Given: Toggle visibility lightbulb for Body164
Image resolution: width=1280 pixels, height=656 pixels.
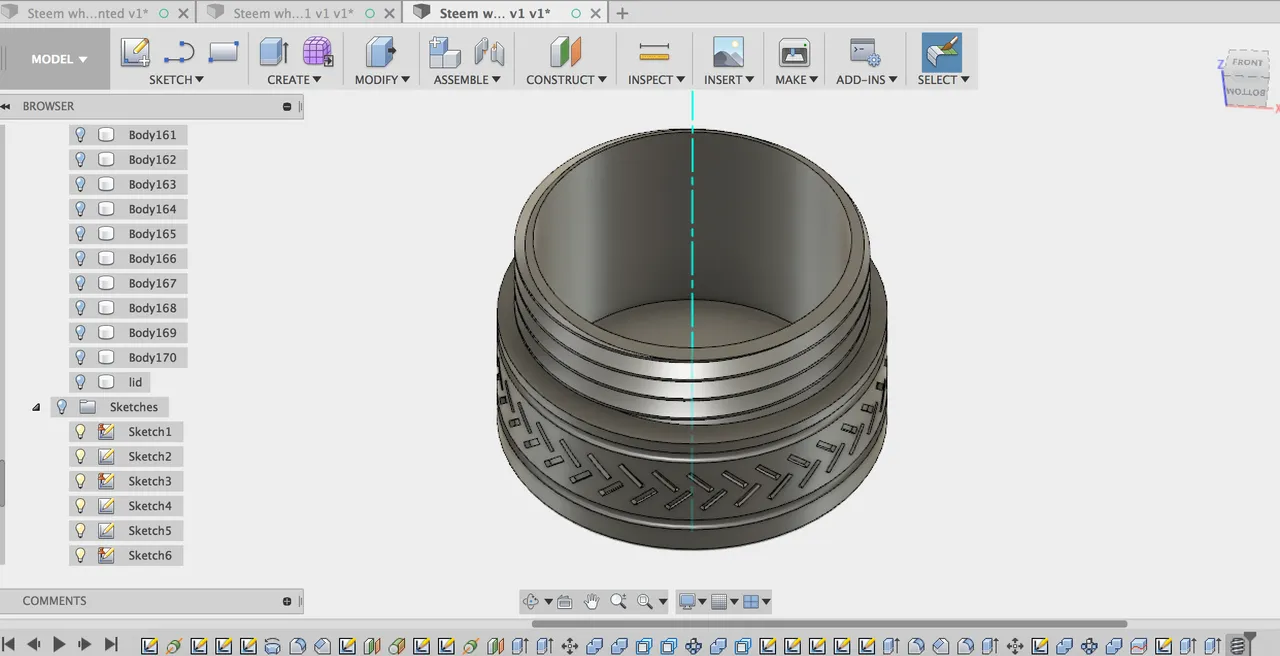Looking at the screenshot, I should tap(81, 209).
